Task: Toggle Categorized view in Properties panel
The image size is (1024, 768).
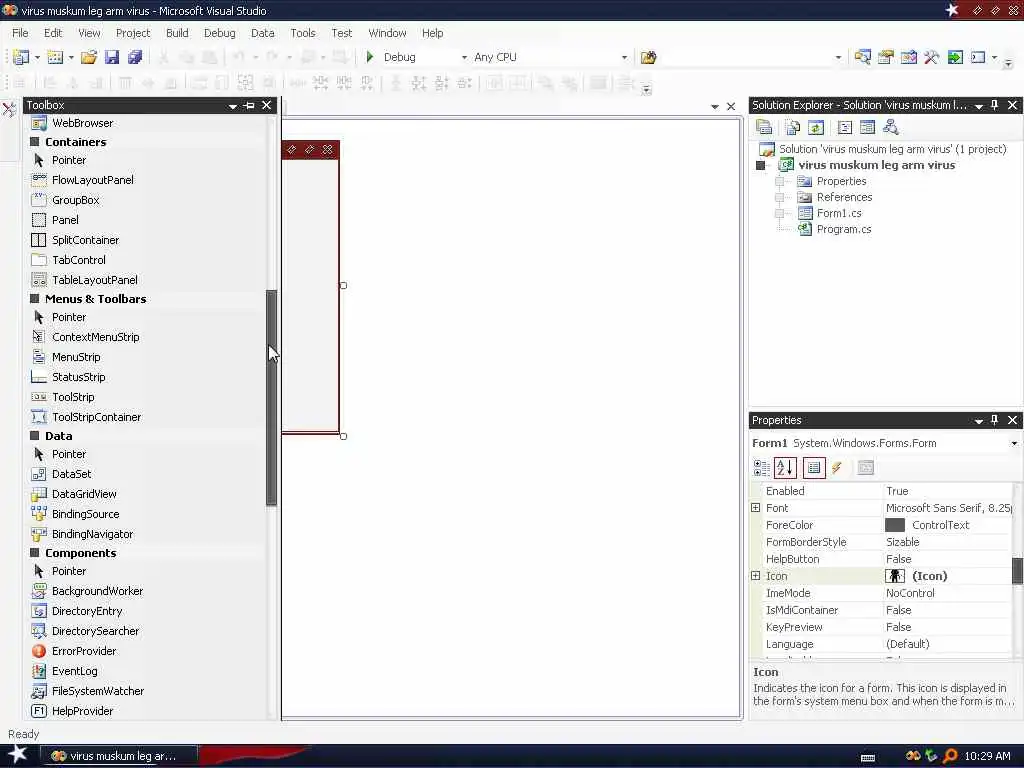Action: tap(761, 468)
